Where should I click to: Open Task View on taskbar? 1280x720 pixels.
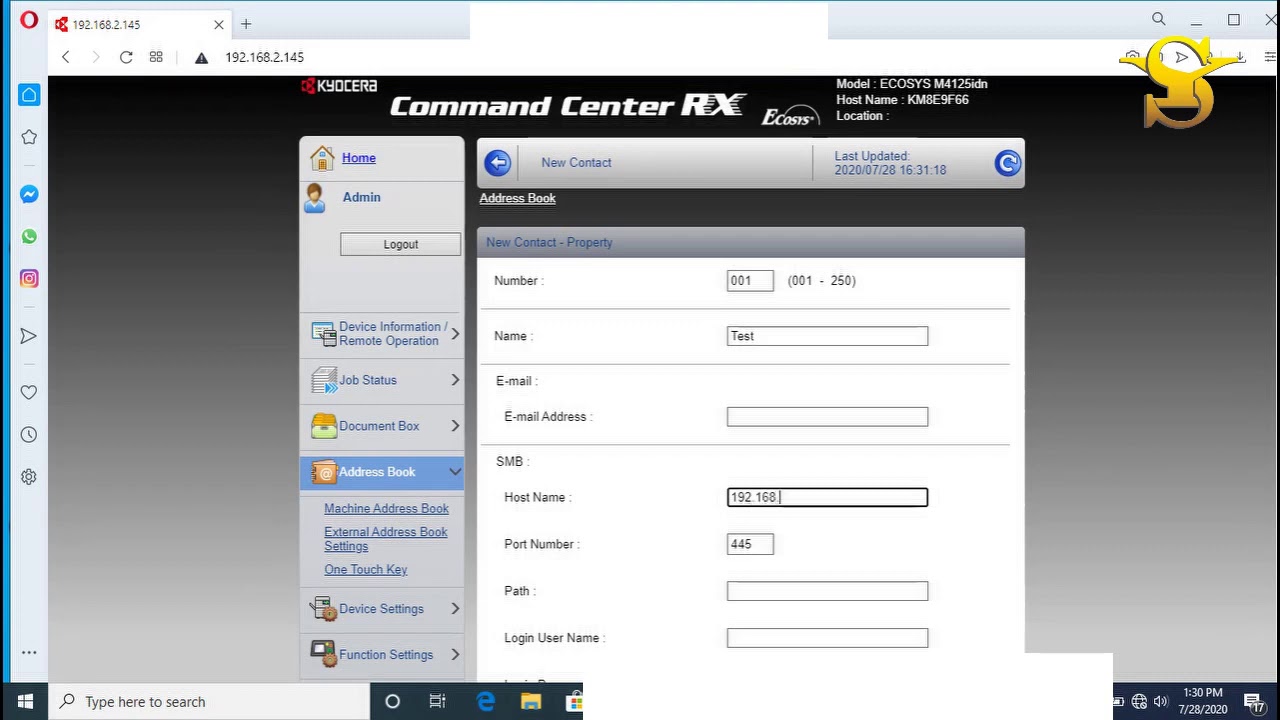pos(438,702)
